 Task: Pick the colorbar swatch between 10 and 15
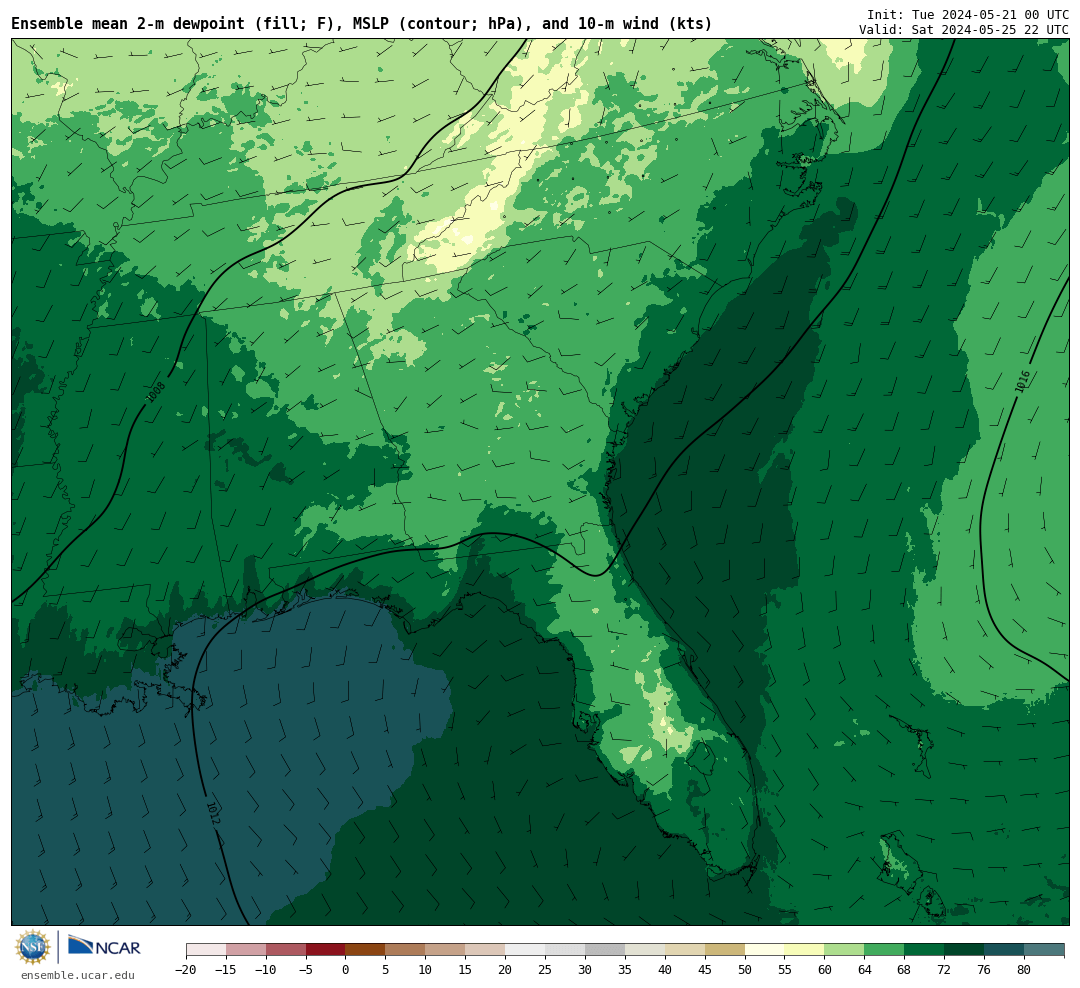pyautogui.click(x=446, y=950)
